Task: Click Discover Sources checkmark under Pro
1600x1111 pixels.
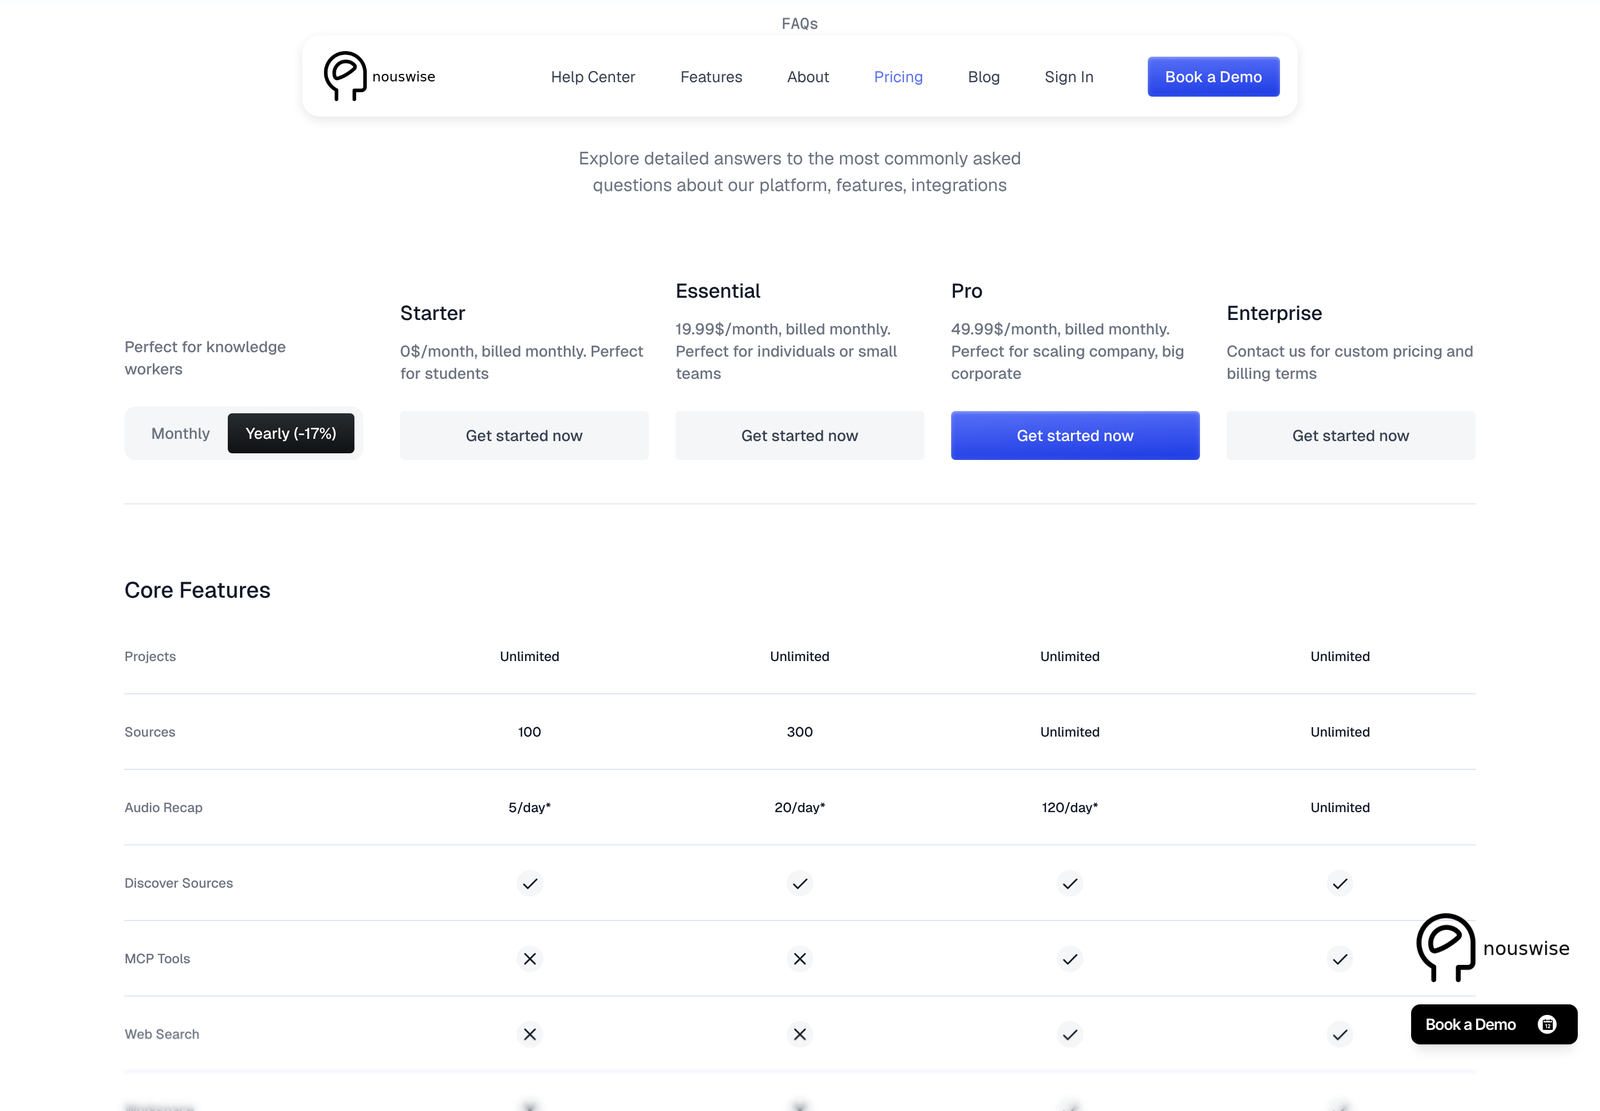Action: 1070,883
